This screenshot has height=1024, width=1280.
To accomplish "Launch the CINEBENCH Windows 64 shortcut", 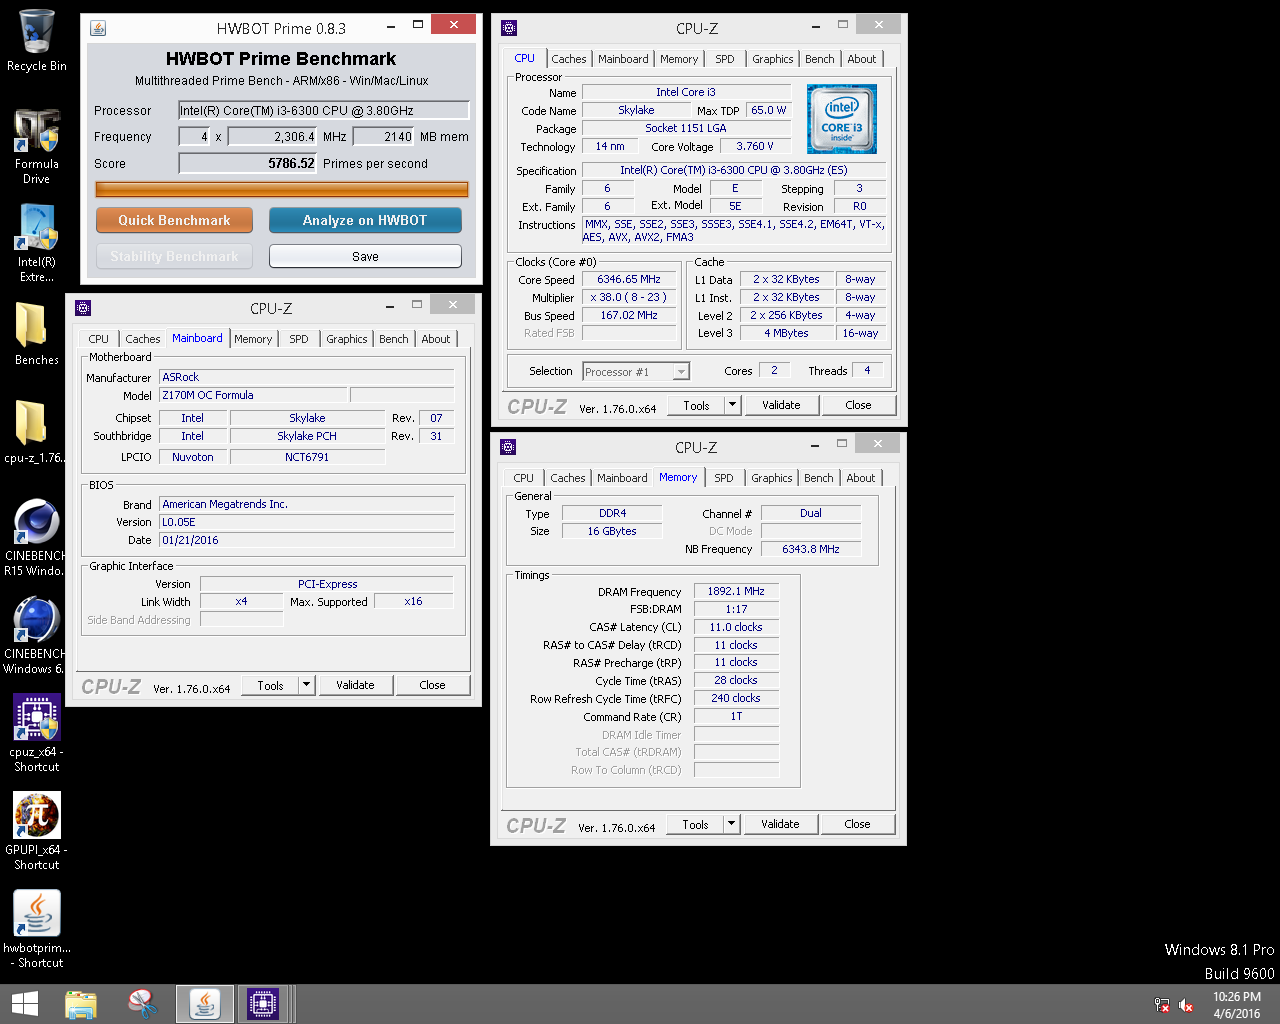I will [x=34, y=636].
